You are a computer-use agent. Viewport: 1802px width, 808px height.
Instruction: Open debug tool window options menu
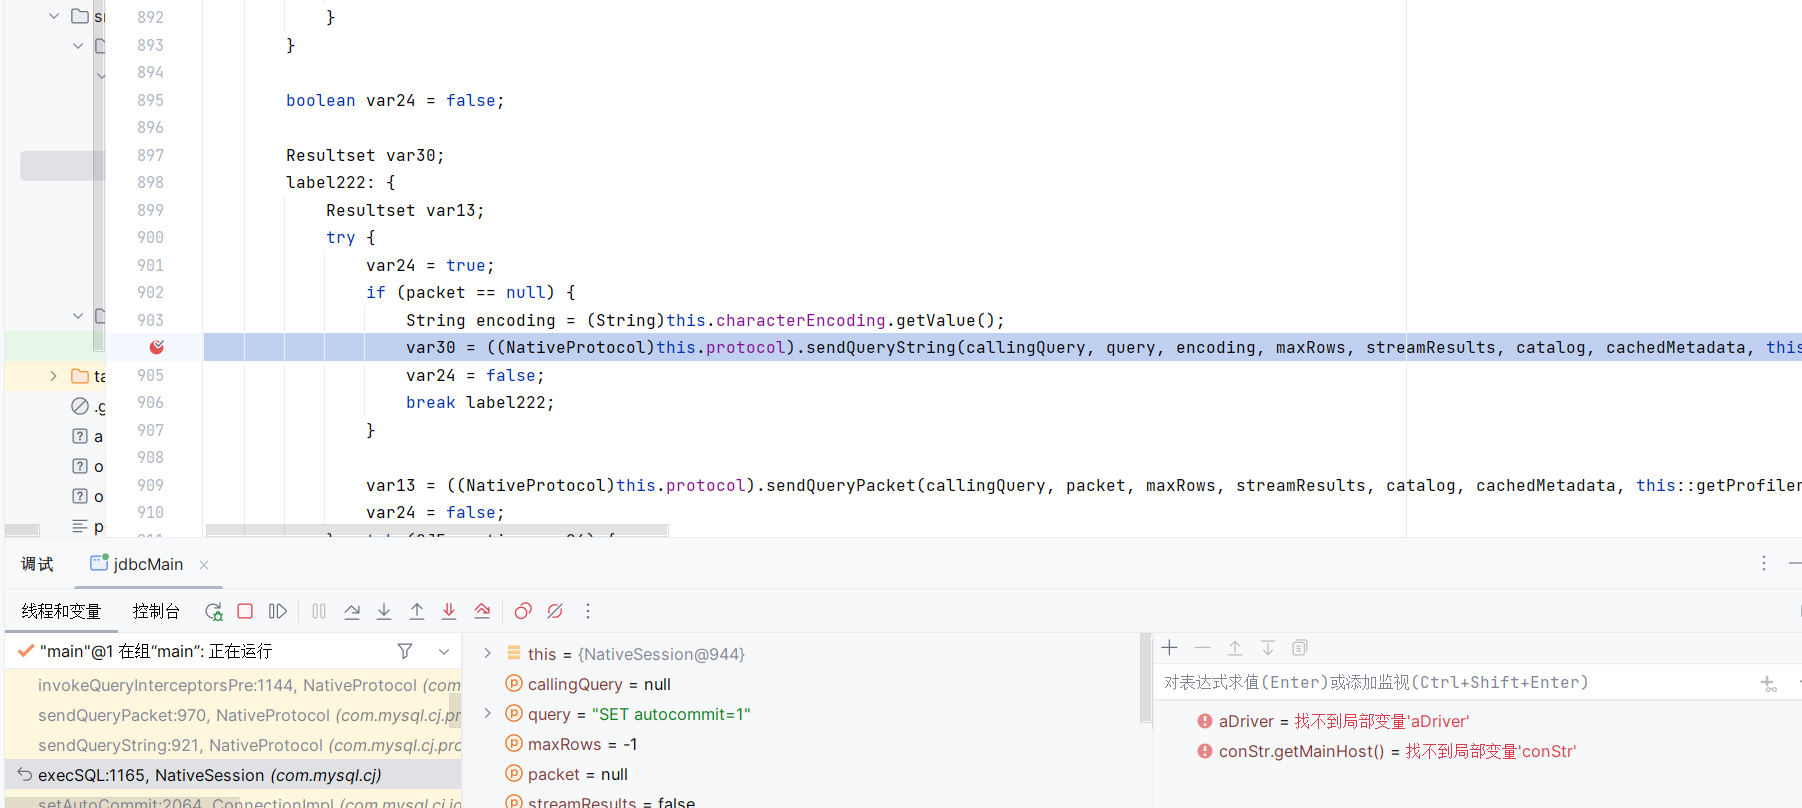click(x=1764, y=564)
